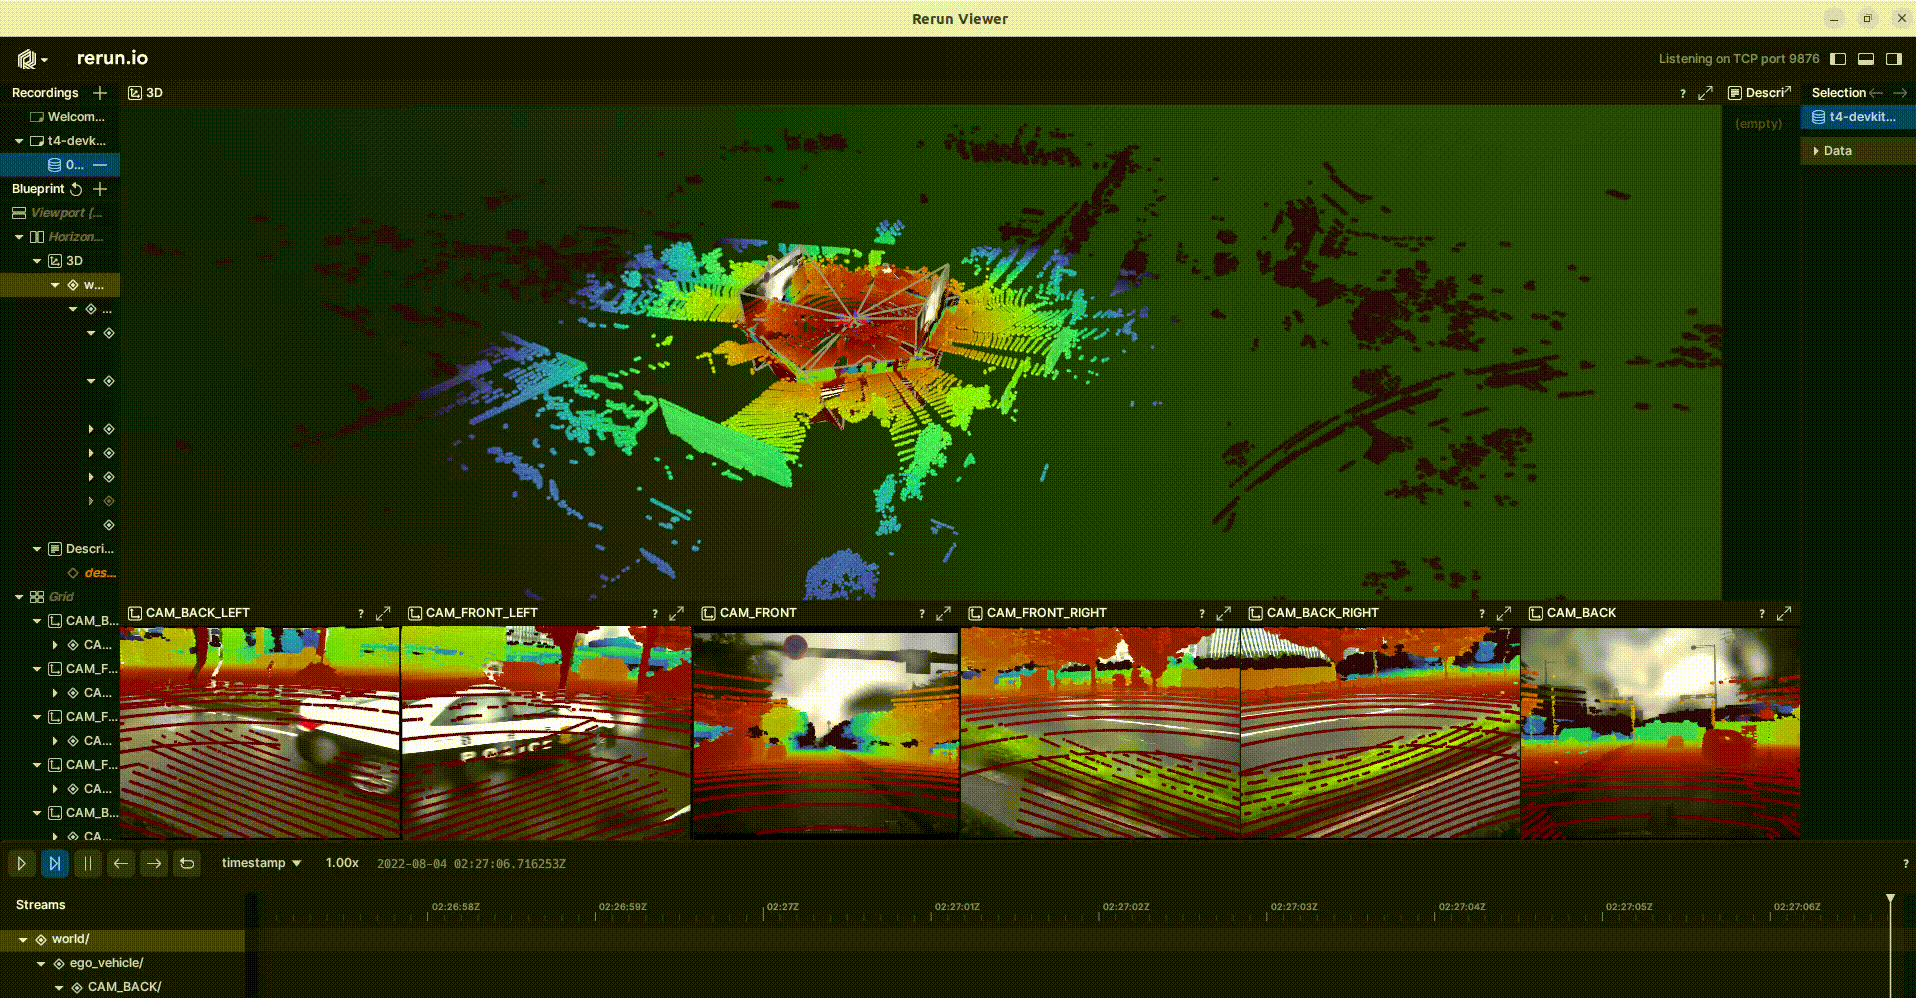Viewport: 1916px width, 998px height.
Task: Add a new recording
Action: (x=100, y=93)
